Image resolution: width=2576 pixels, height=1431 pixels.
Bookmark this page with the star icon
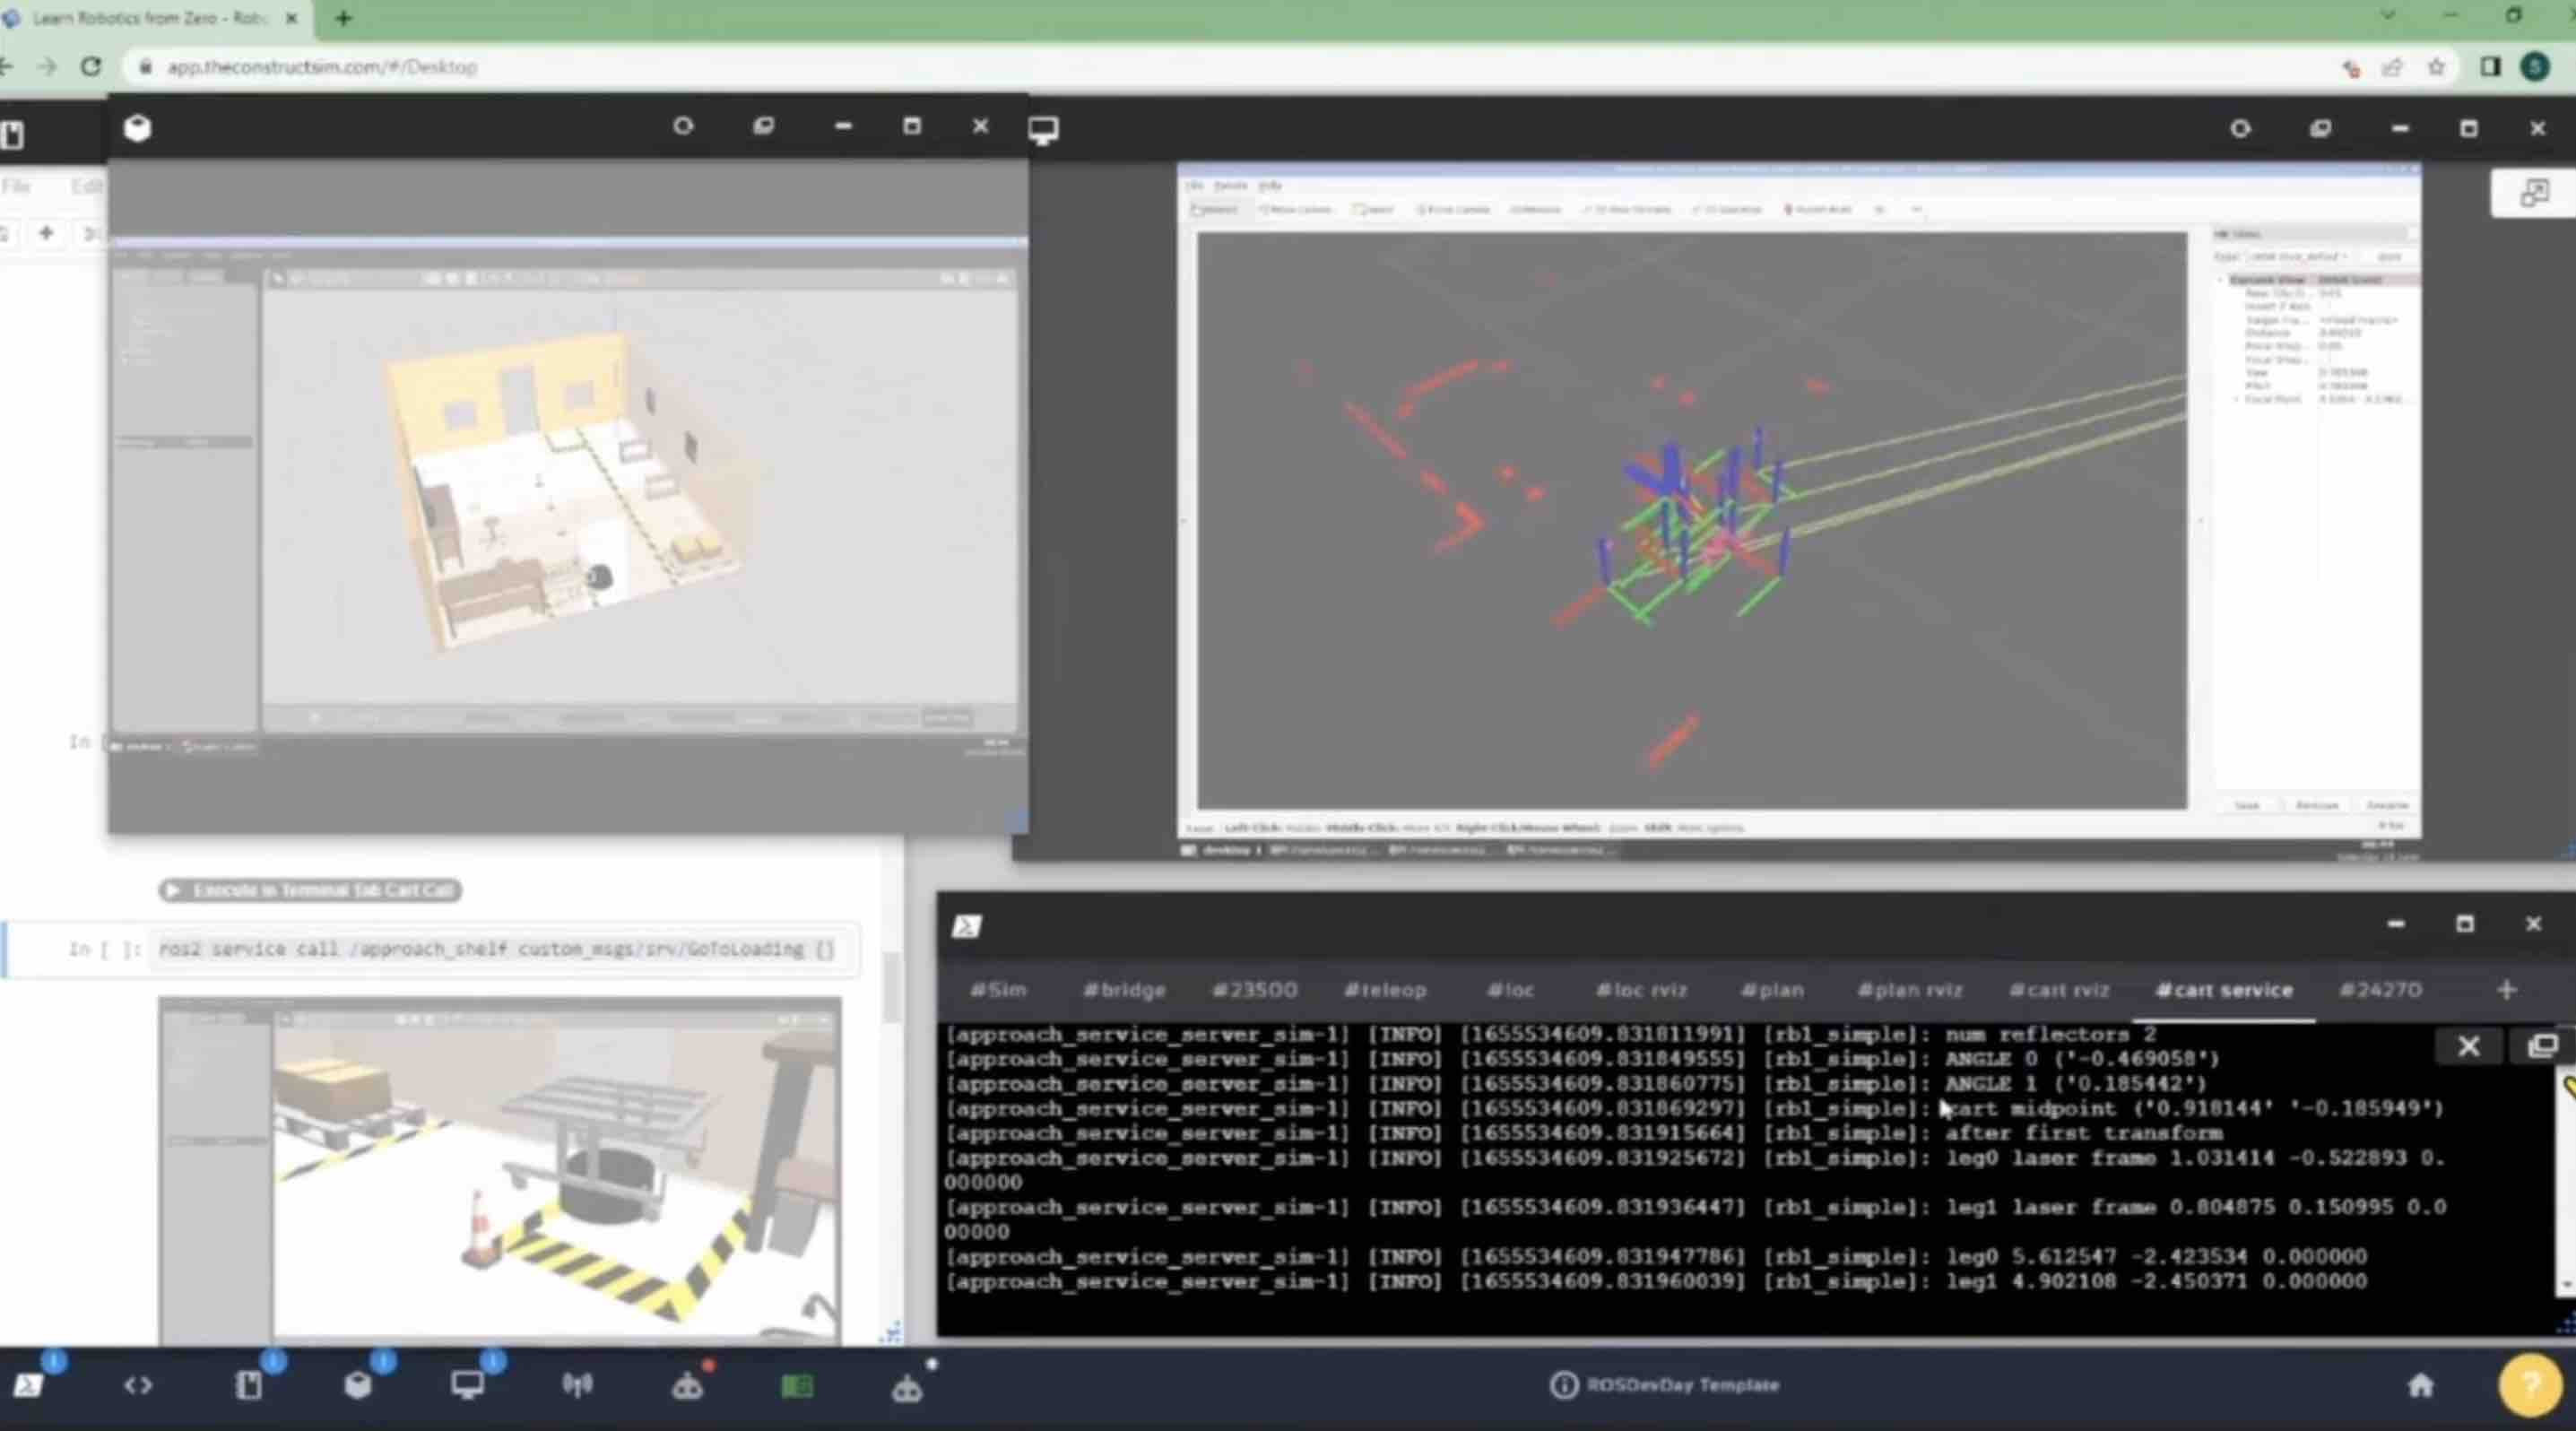click(2436, 67)
